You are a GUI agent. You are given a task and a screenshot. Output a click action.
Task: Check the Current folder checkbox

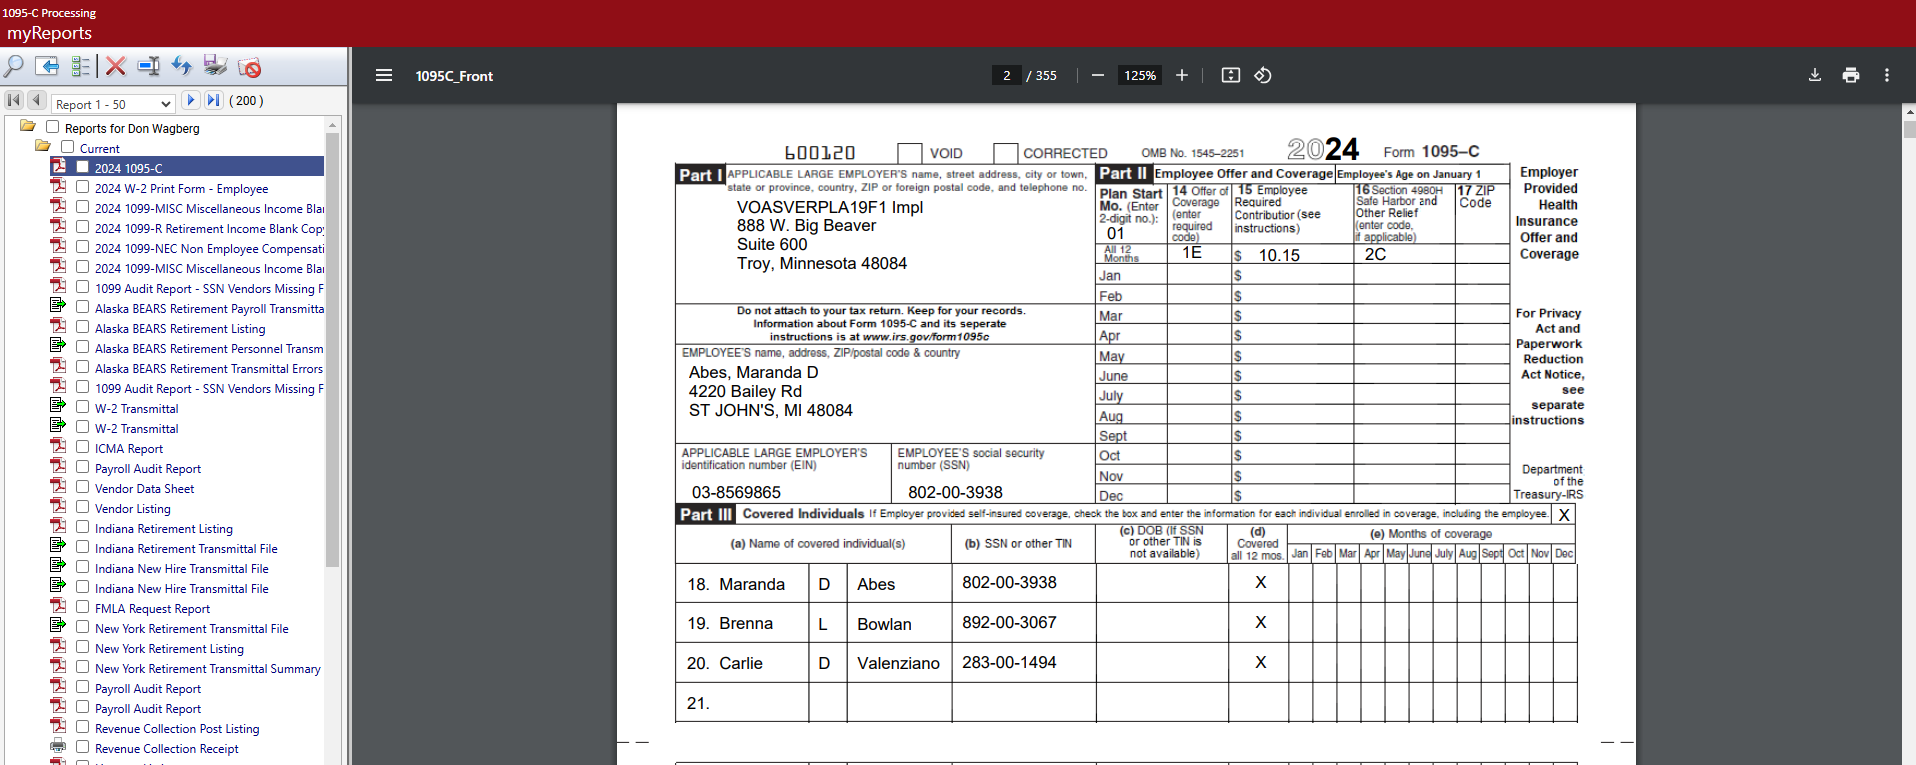pos(67,147)
